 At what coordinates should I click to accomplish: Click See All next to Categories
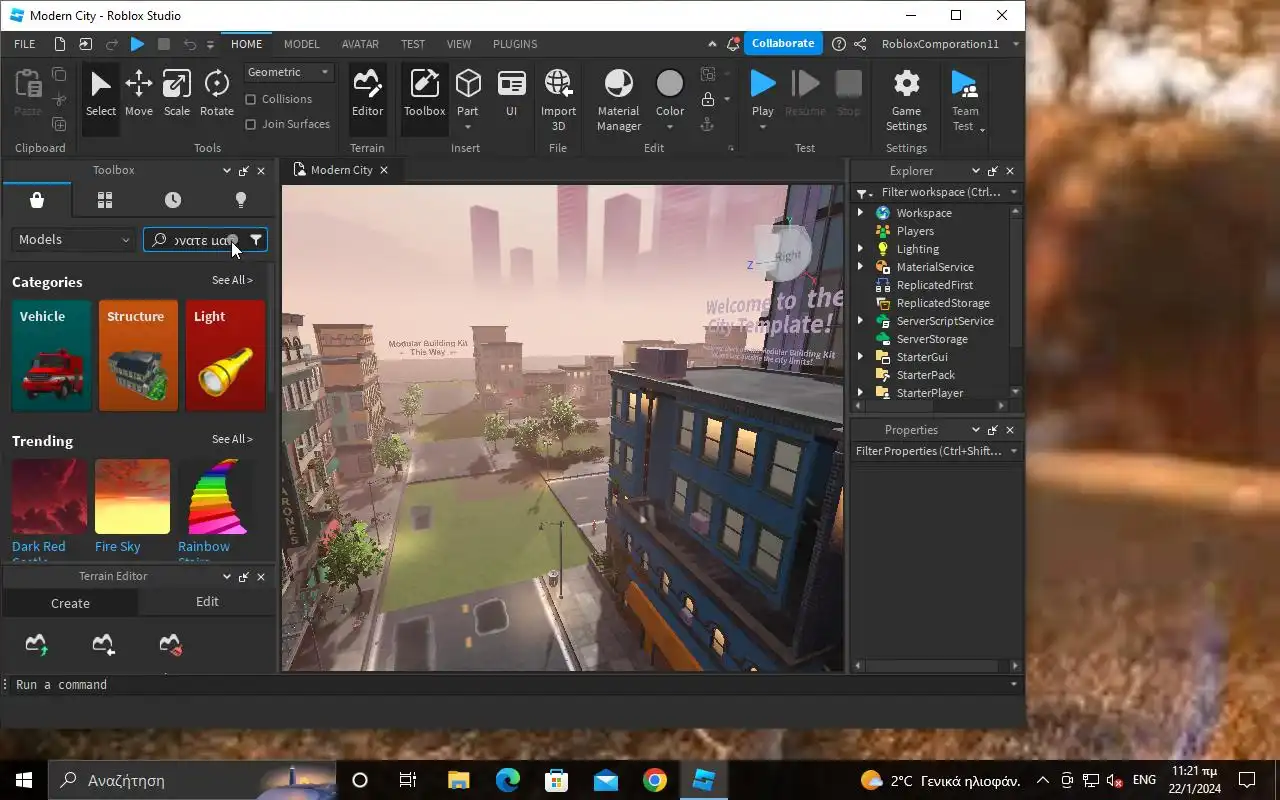coord(232,280)
